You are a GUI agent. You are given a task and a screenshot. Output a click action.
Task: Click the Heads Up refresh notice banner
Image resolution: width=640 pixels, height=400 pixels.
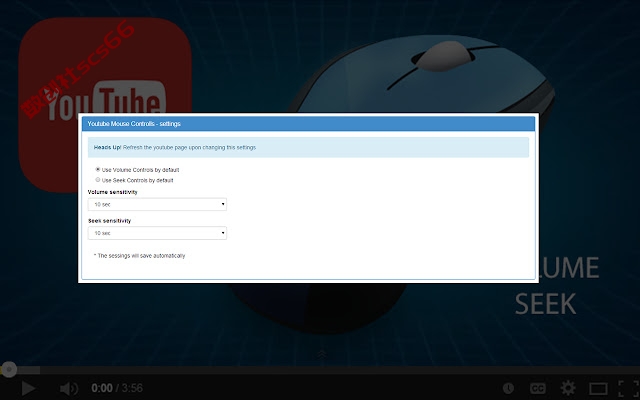coord(308,147)
